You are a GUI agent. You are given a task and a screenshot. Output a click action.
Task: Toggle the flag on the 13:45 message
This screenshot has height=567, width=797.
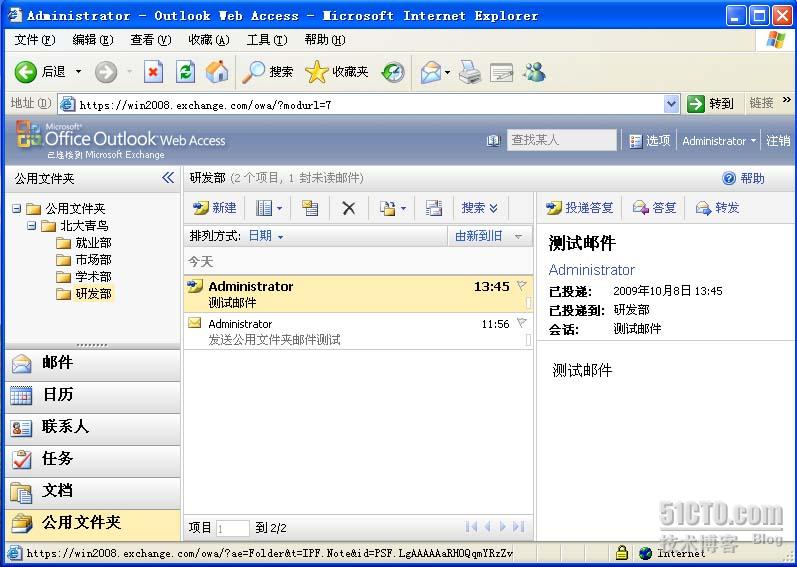[522, 286]
